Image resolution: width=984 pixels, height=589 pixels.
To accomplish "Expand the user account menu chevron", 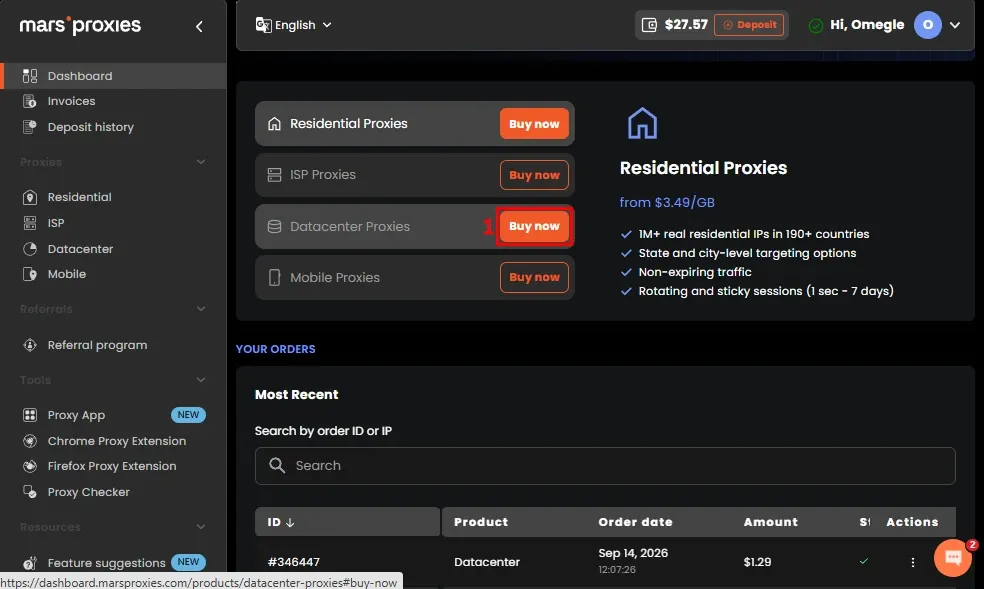I will click(955, 25).
